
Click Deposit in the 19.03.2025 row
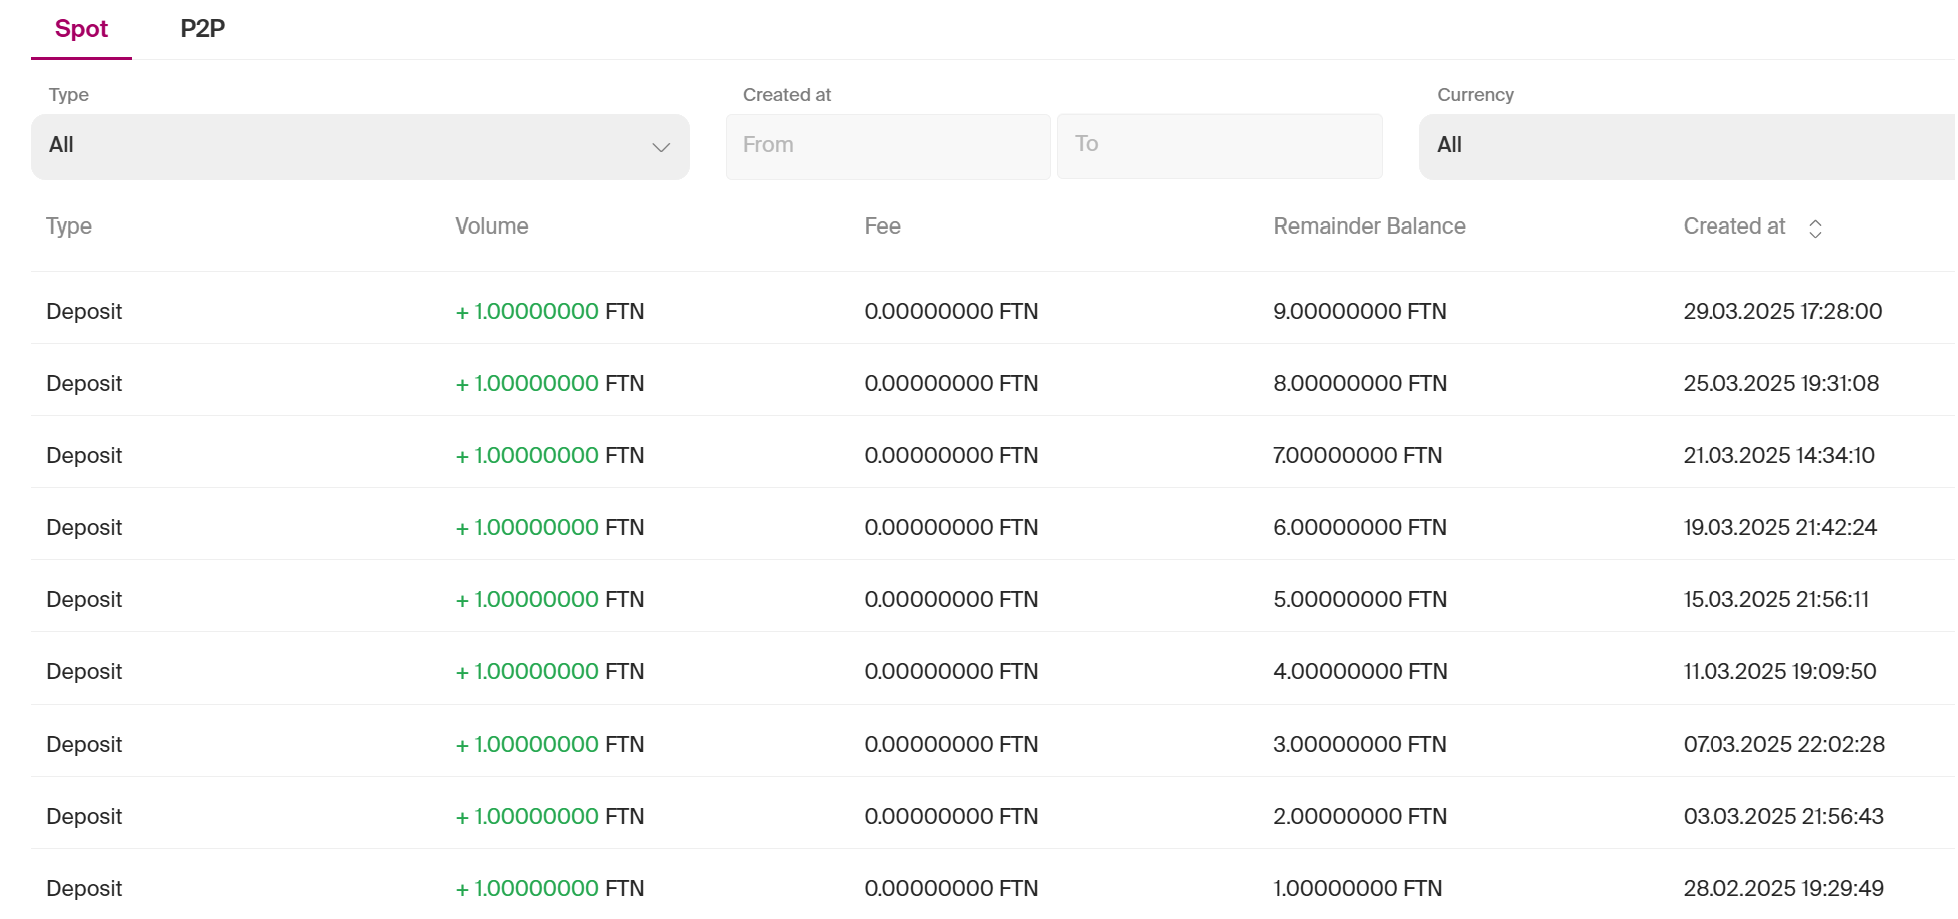(x=84, y=528)
